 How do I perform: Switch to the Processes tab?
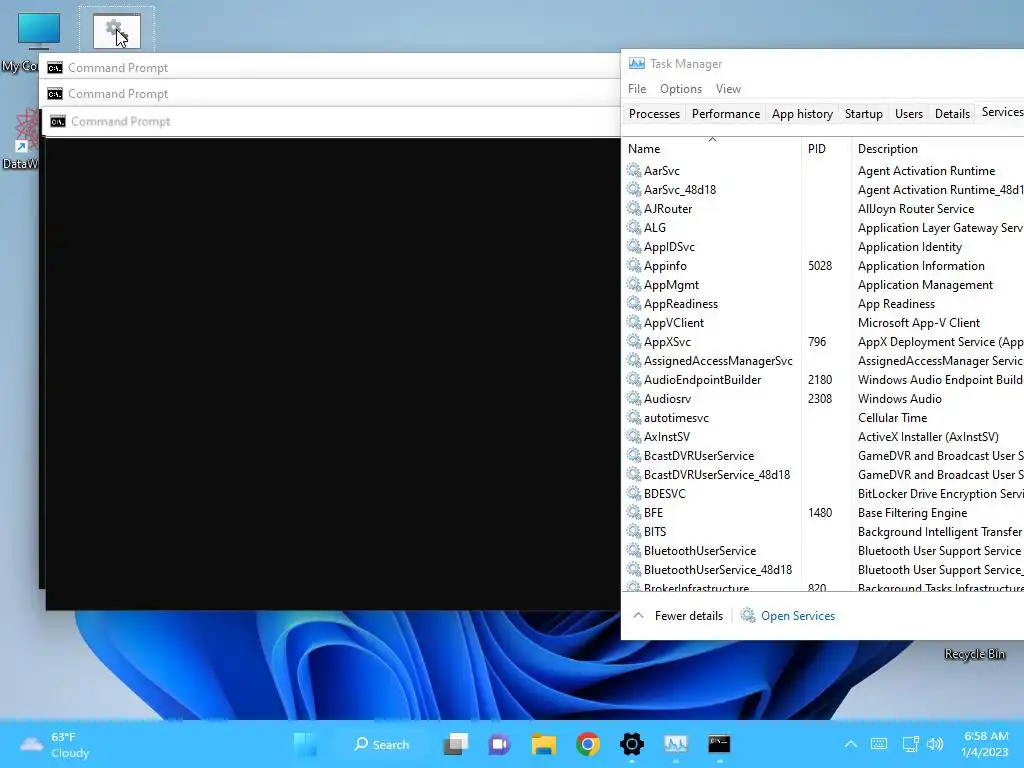(x=654, y=114)
